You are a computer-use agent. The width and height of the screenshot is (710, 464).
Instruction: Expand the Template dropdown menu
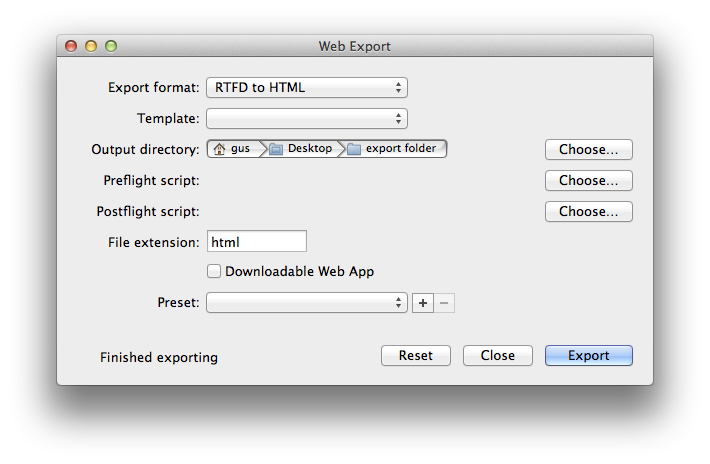(x=306, y=119)
